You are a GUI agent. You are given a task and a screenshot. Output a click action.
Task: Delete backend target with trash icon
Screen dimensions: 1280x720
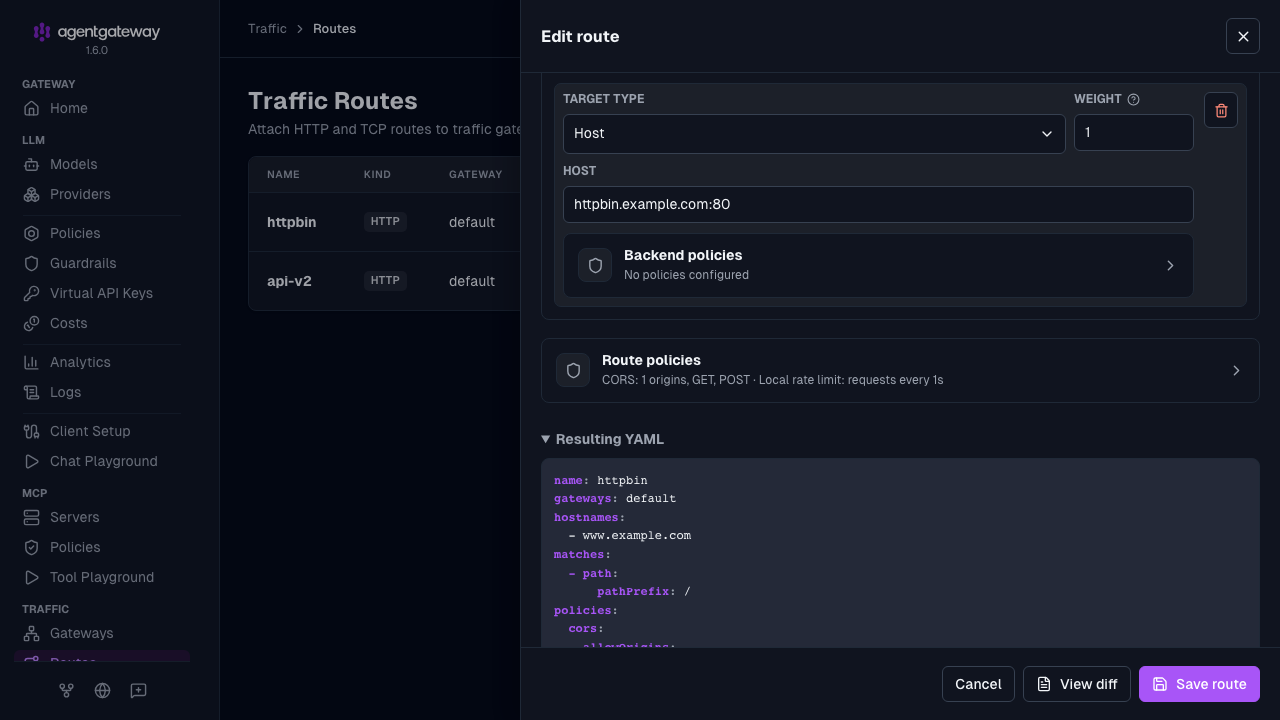(x=1221, y=110)
